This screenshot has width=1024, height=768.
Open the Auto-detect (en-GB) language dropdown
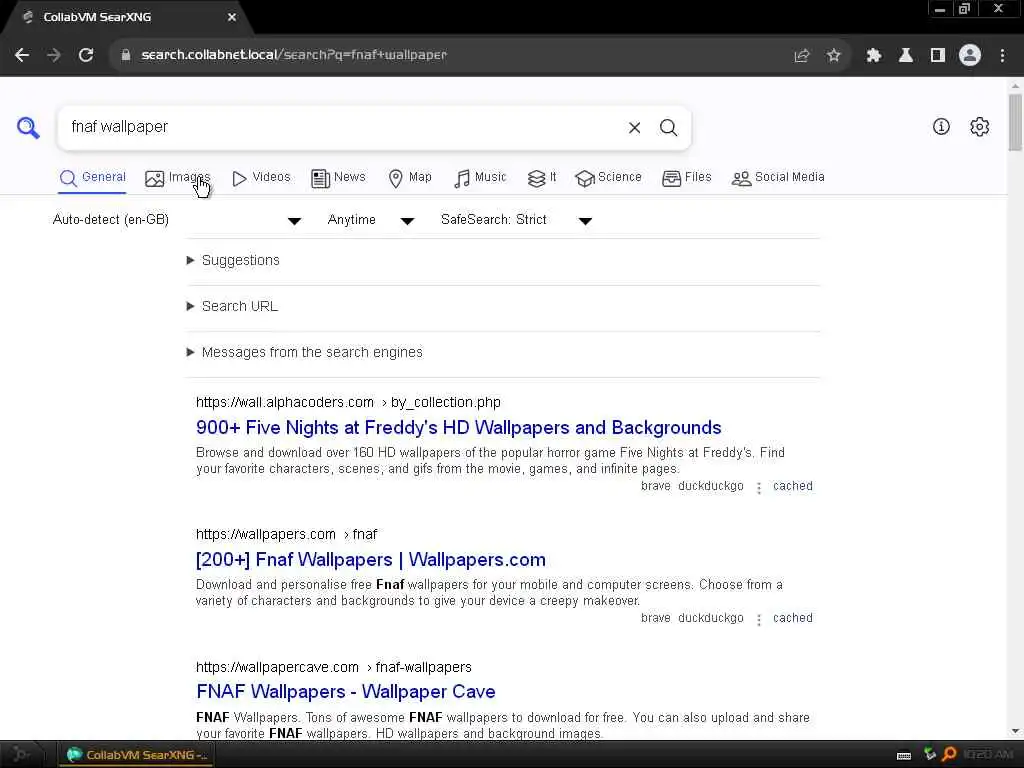point(176,220)
